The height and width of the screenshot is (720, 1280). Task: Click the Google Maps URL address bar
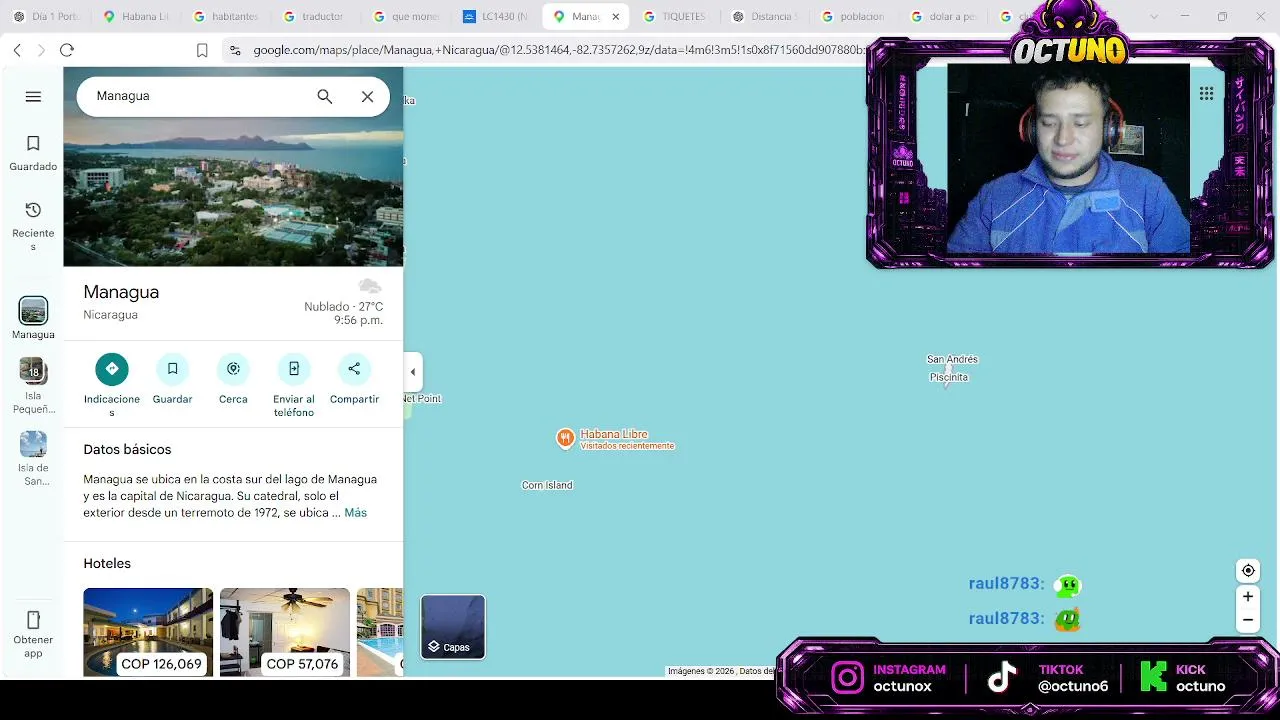(x=558, y=50)
